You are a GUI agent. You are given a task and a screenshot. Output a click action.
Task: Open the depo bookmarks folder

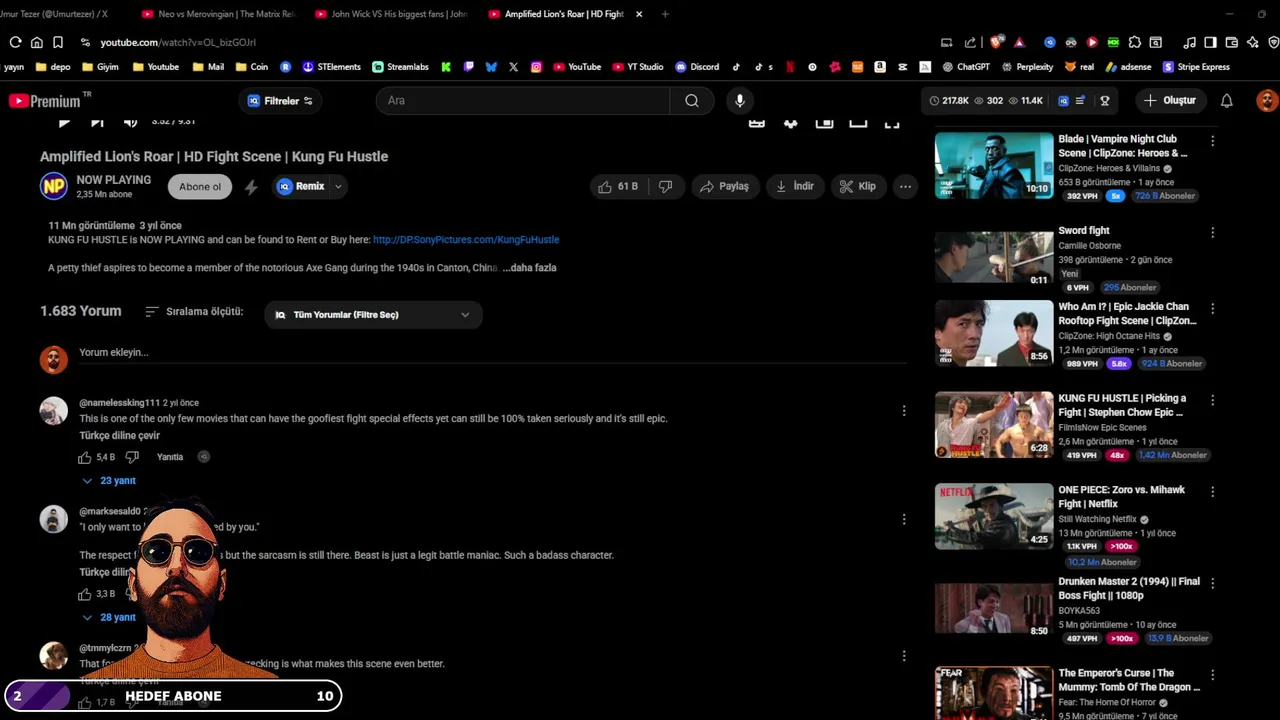53,67
